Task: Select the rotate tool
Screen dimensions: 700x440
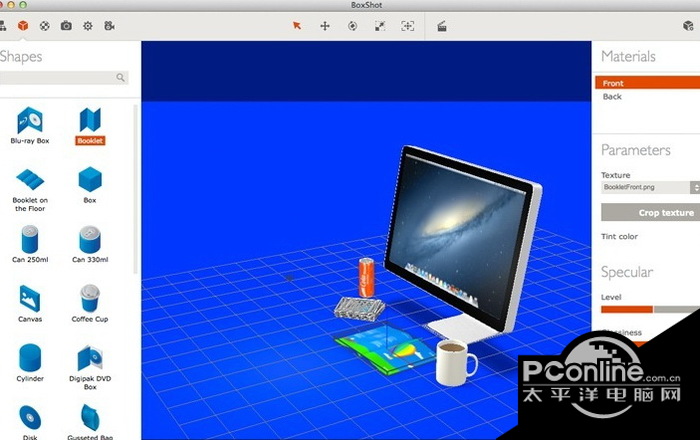Action: point(352,26)
